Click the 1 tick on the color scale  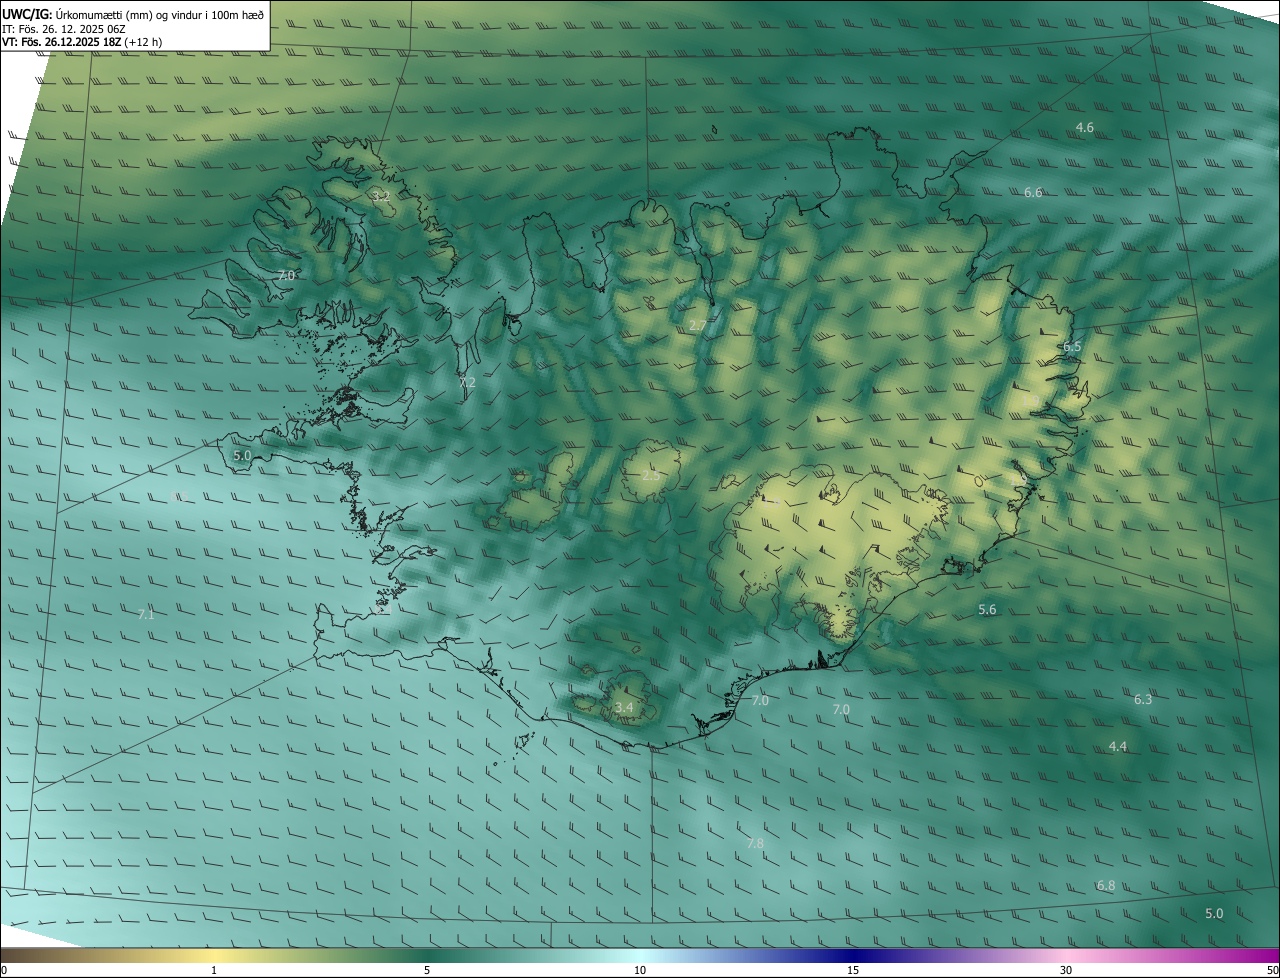(214, 970)
